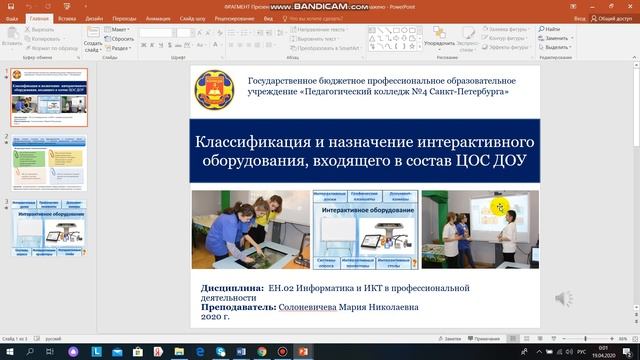Viewport: 640px width, 360px height.
Task: Click the Вход sign-in link
Action: (x=579, y=19)
